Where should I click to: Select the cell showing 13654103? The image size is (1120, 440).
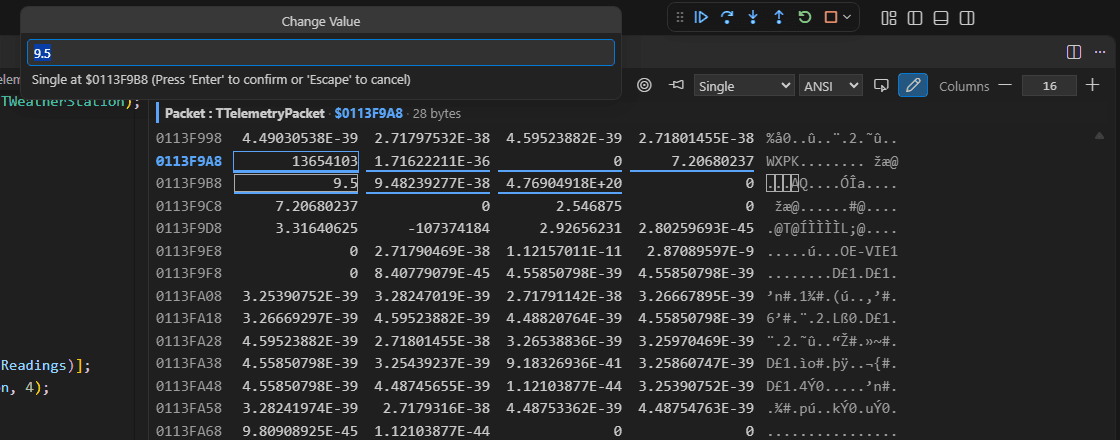pyautogui.click(x=296, y=161)
